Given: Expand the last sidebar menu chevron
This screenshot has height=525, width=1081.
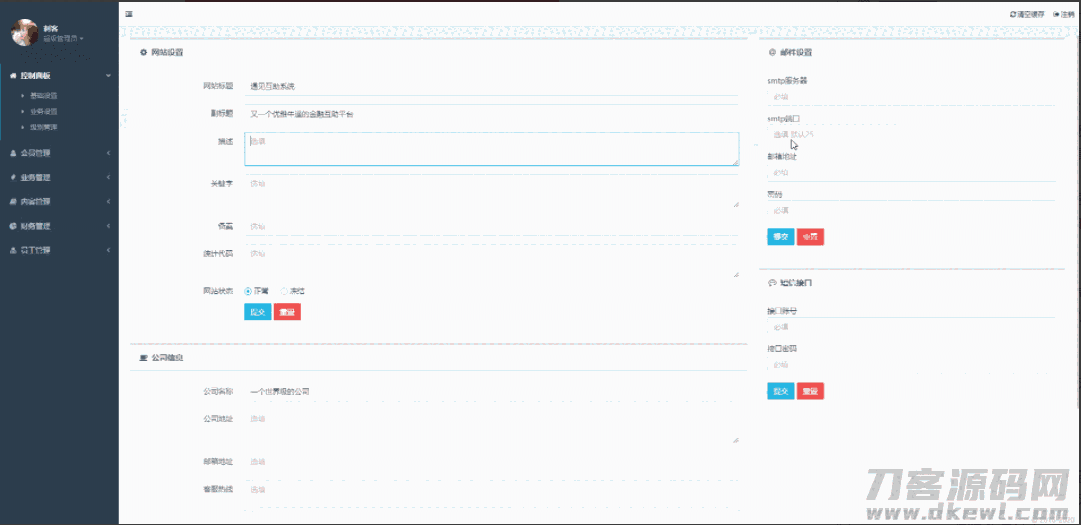Looking at the screenshot, I should point(108,250).
